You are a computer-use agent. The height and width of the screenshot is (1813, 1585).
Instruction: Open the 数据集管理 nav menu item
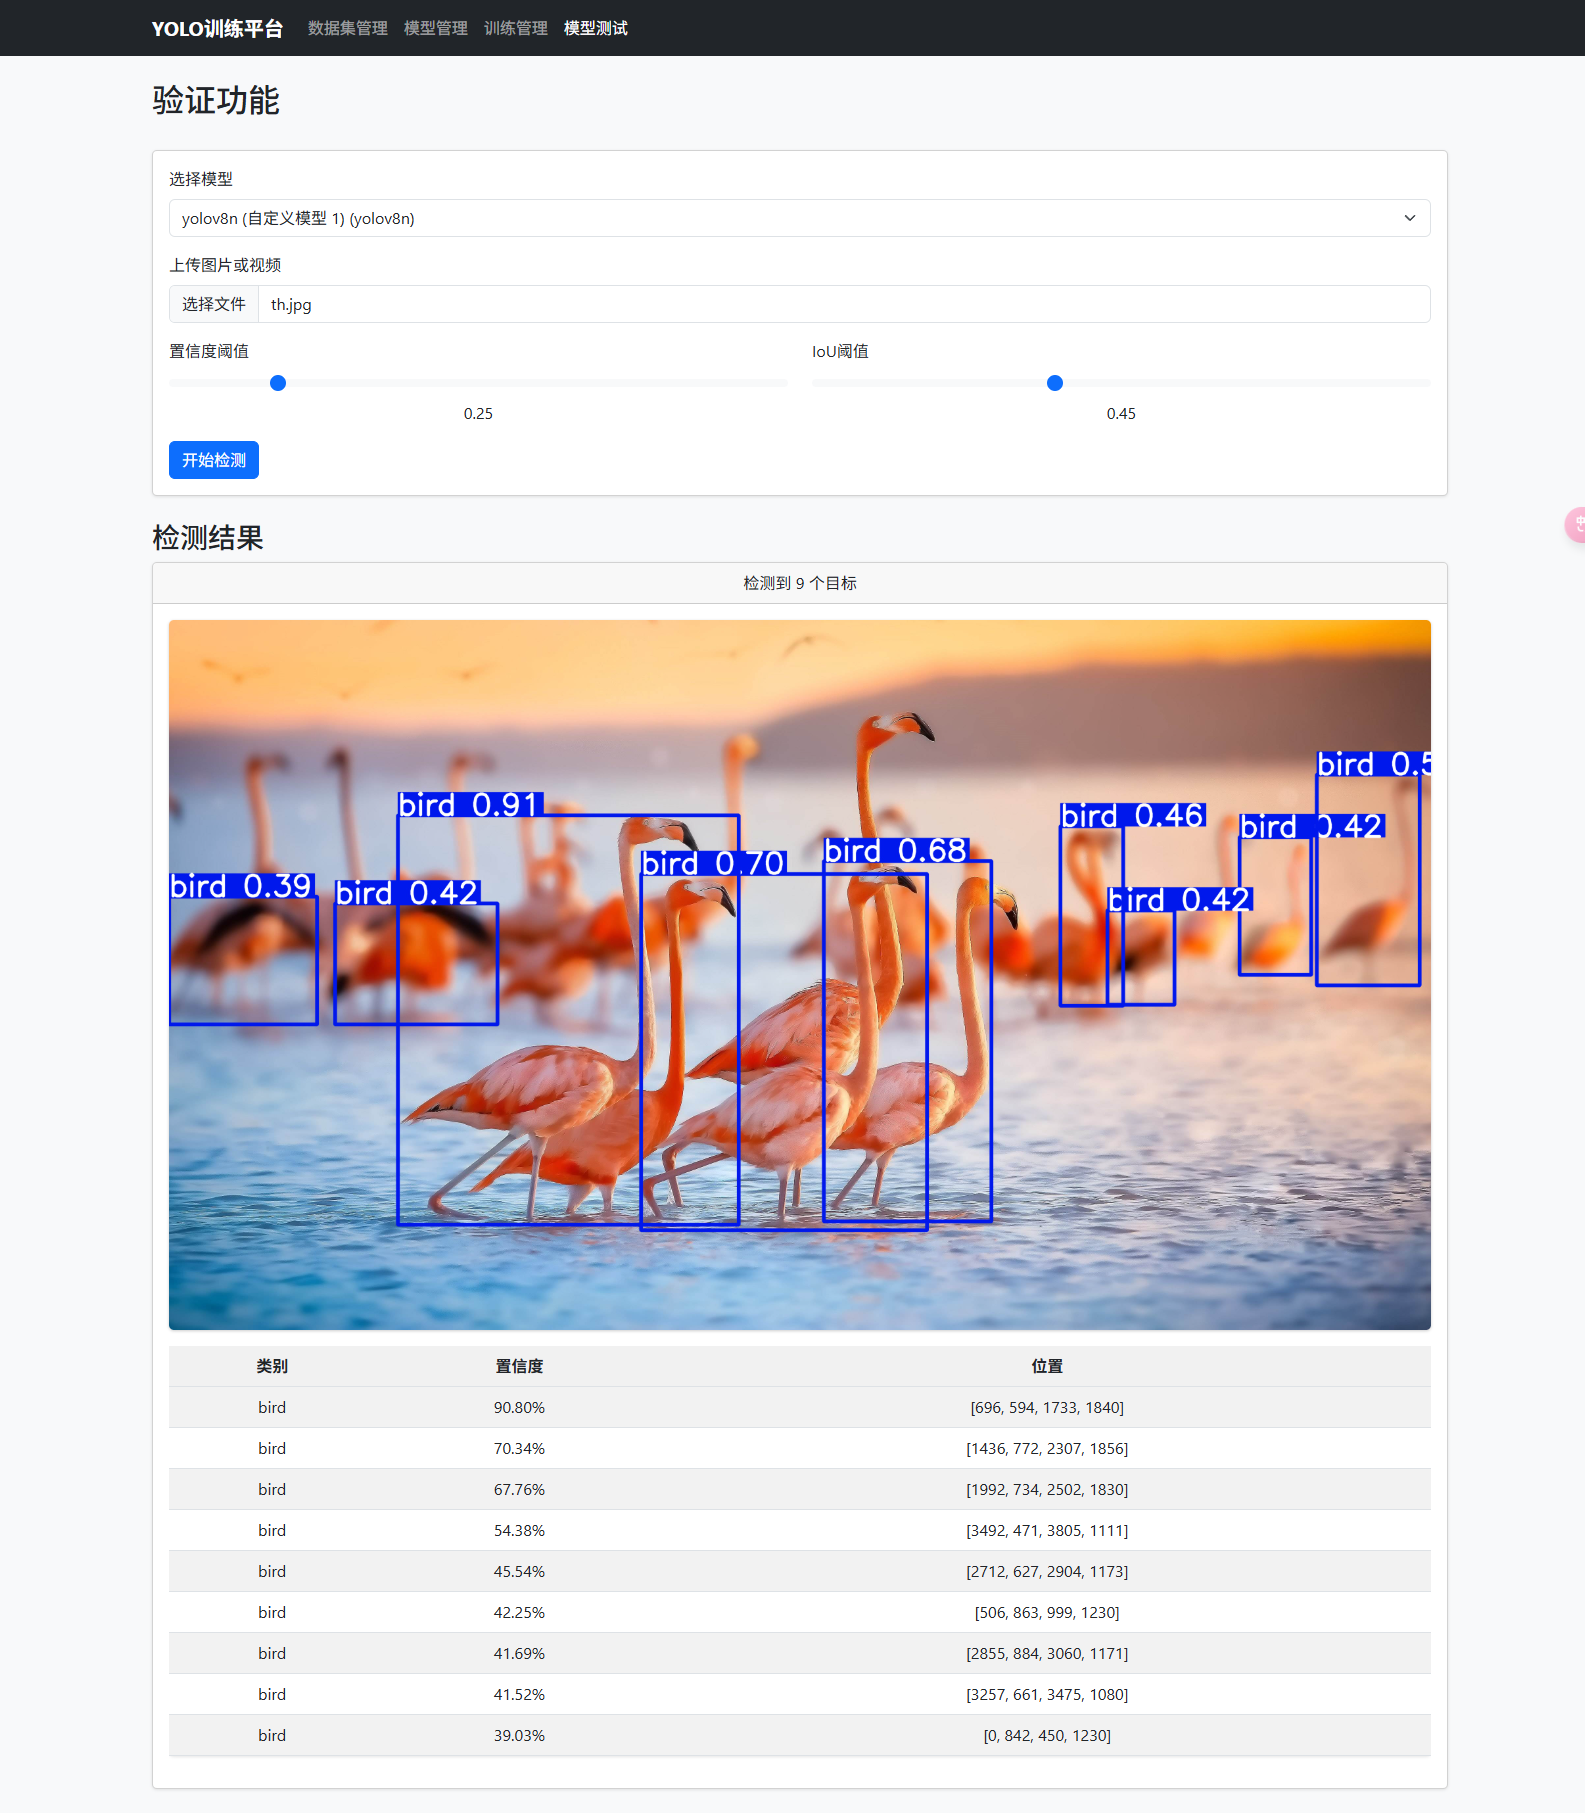click(347, 28)
